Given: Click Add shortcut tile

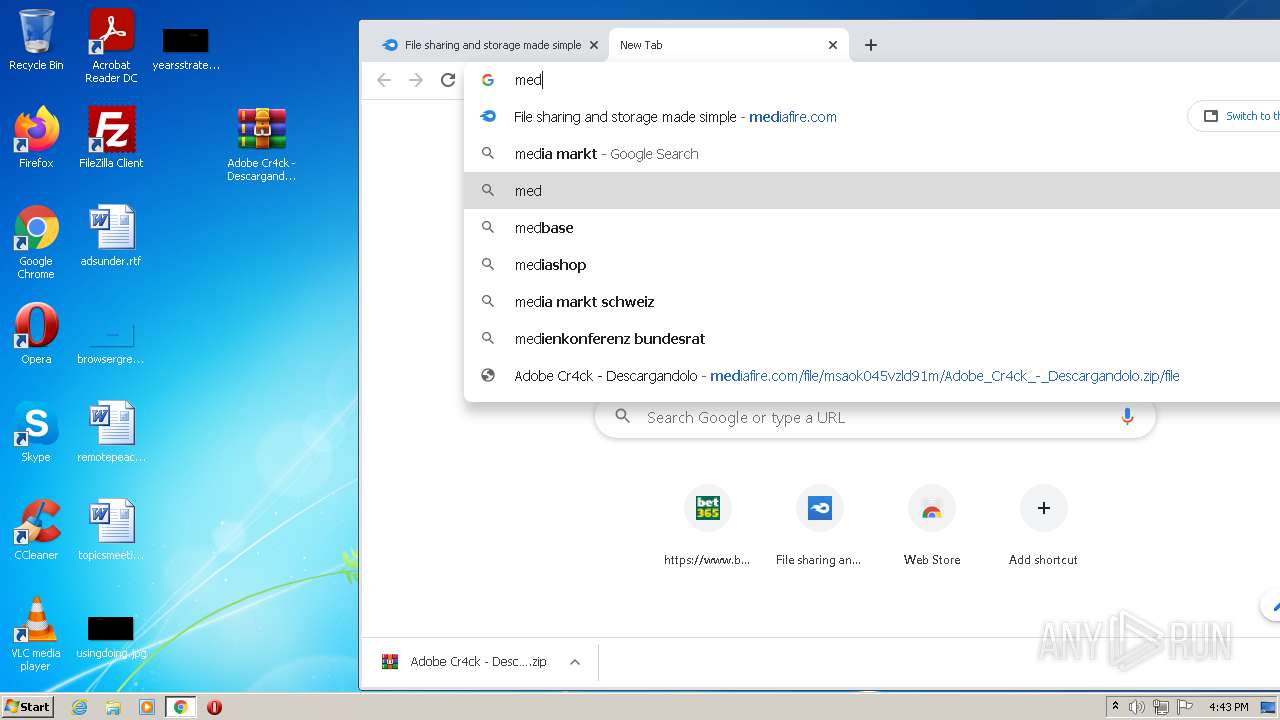Looking at the screenshot, I should point(1043,526).
